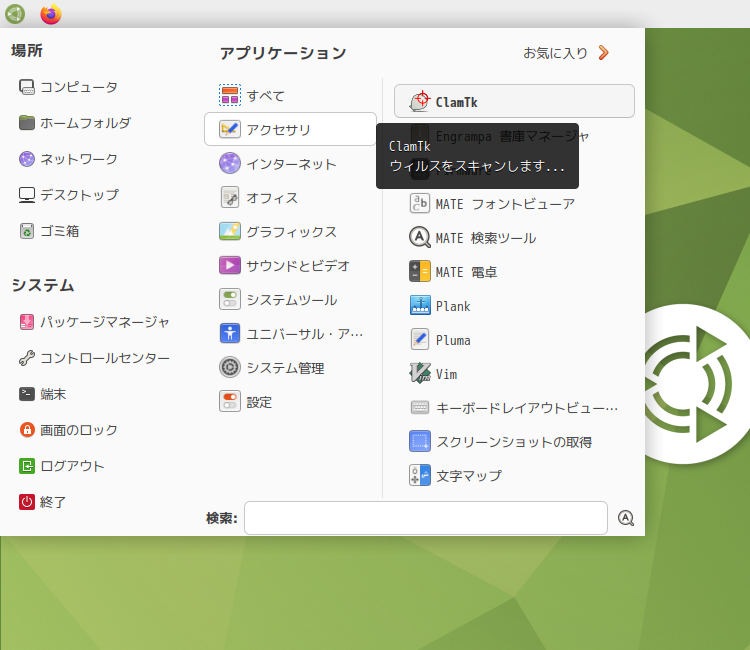Click 画面のロック to lock screen
750x650 pixels.
point(68,430)
